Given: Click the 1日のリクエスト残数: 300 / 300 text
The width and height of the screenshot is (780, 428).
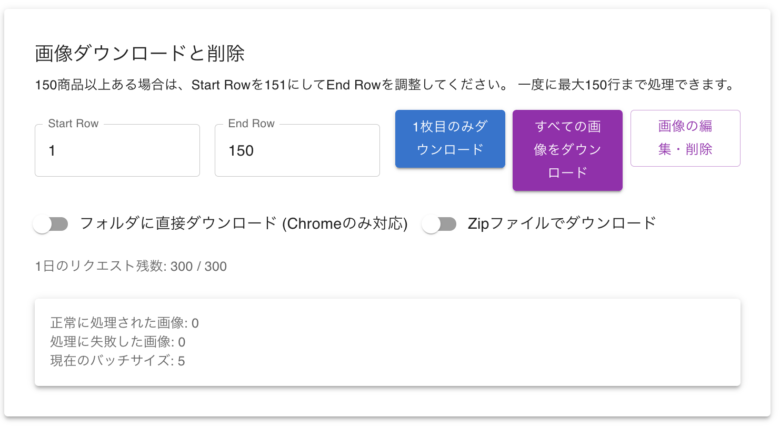Looking at the screenshot, I should (x=131, y=266).
